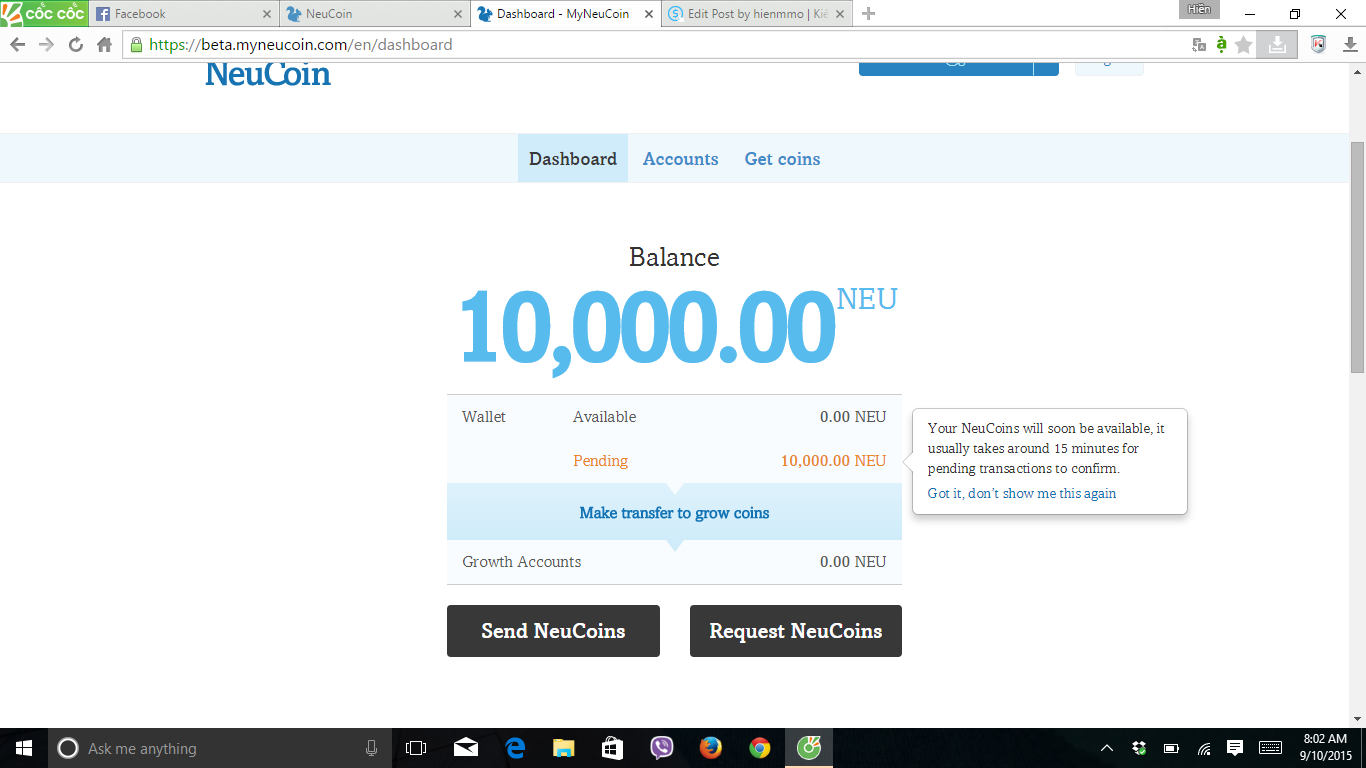This screenshot has width=1366, height=768.
Task: Click the Cốc Cốc taskbar icon
Action: [808, 748]
